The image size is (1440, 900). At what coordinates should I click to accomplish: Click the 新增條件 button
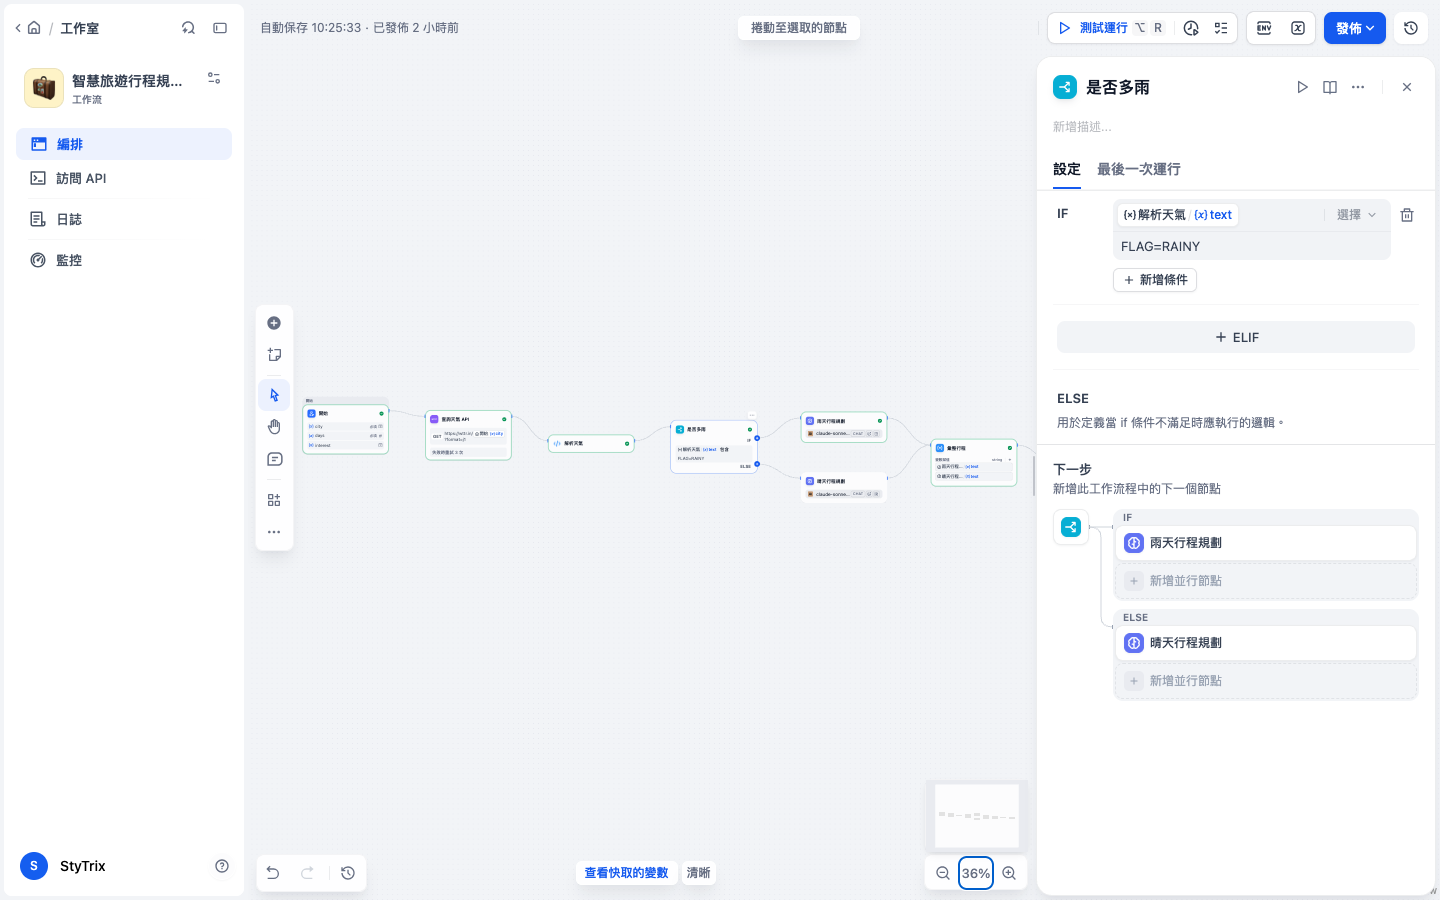(x=1155, y=280)
